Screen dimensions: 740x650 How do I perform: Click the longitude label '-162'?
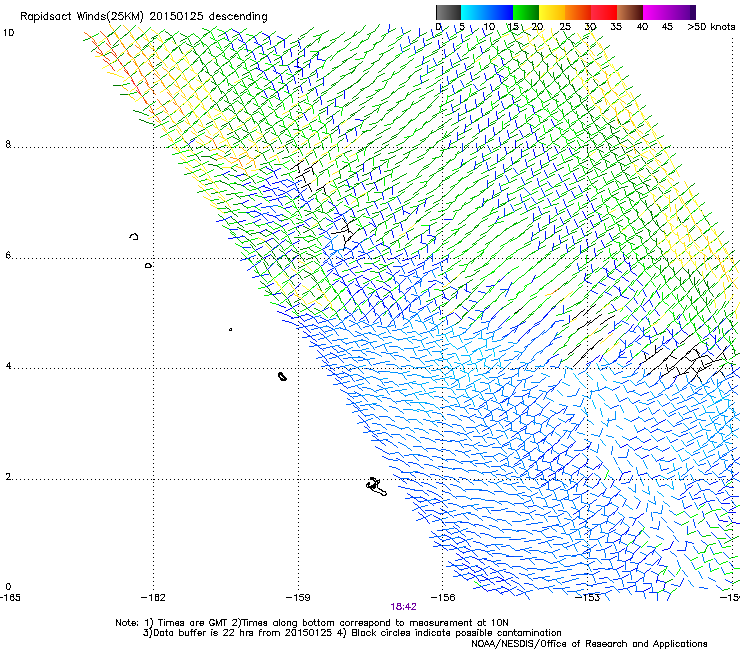click(153, 598)
